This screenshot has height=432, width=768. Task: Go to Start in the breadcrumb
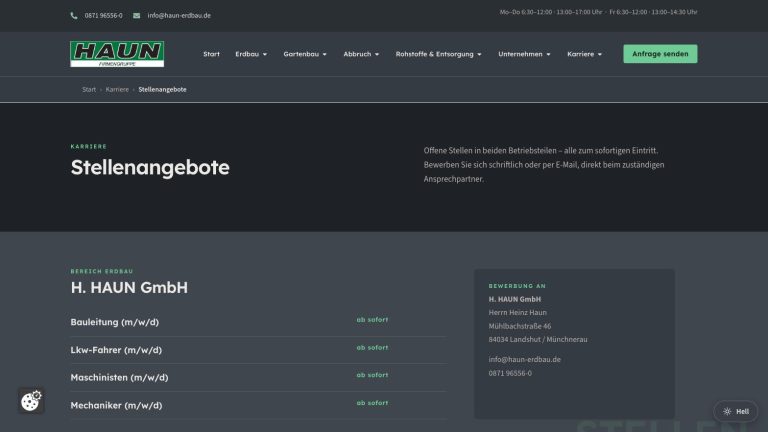click(89, 90)
